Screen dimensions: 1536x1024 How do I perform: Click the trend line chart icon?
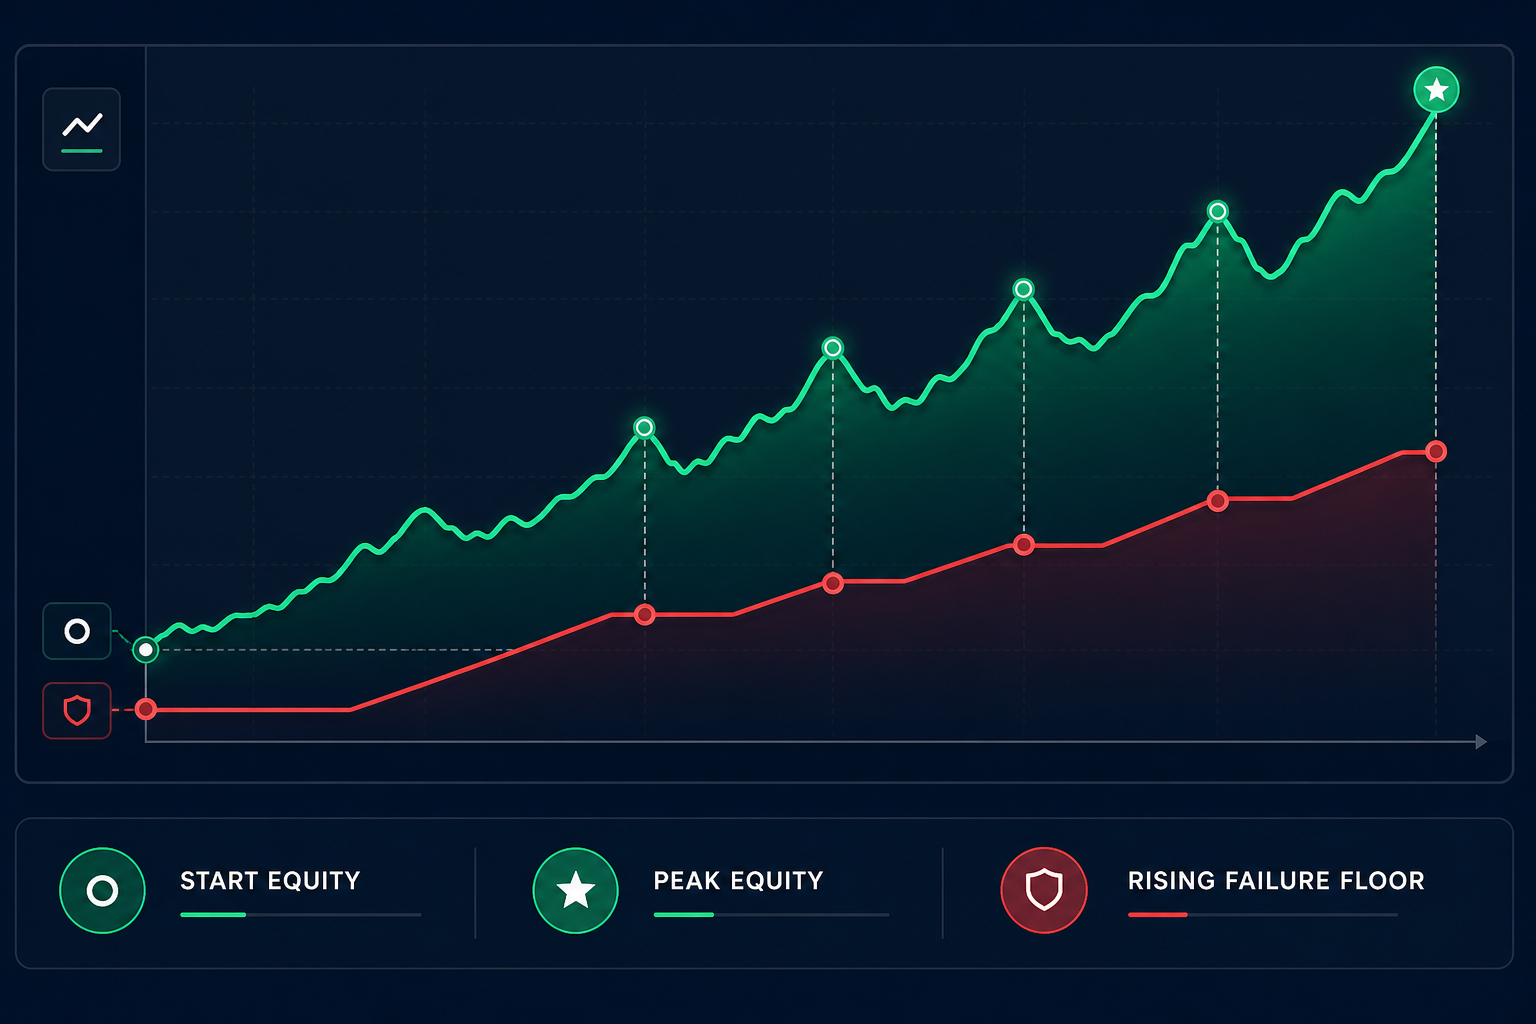pos(82,129)
